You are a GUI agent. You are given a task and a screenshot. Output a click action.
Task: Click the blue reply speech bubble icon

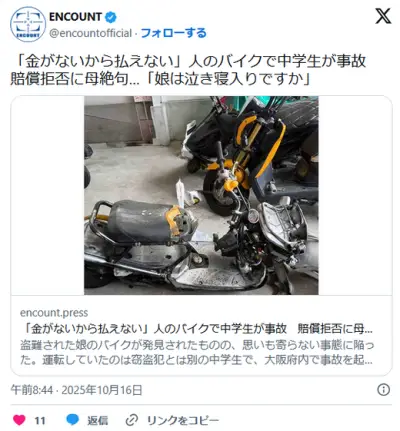point(72,420)
